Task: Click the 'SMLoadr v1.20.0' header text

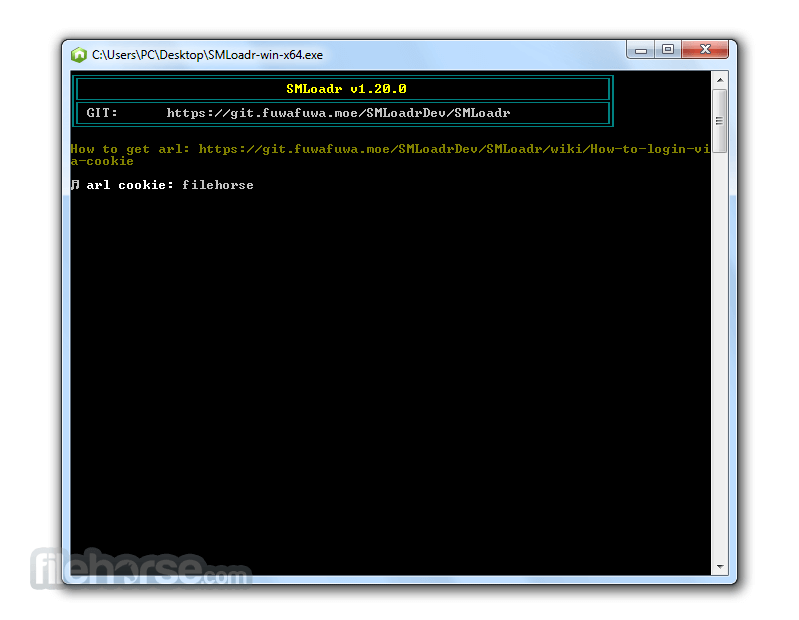Action: click(347, 89)
